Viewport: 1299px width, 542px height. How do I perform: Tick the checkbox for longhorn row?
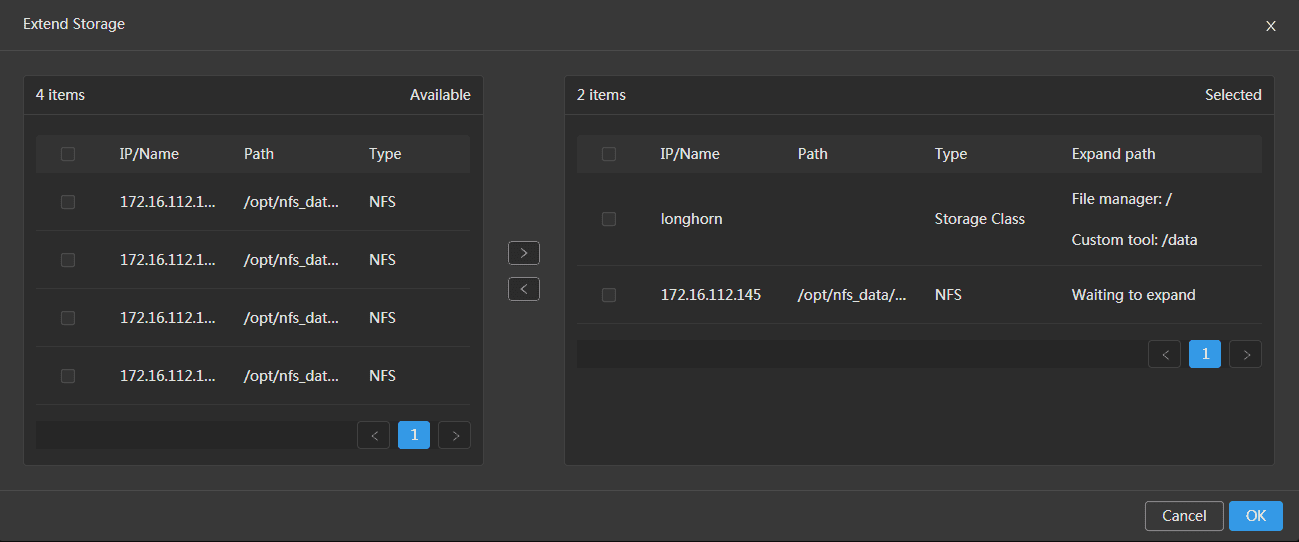[x=609, y=219]
